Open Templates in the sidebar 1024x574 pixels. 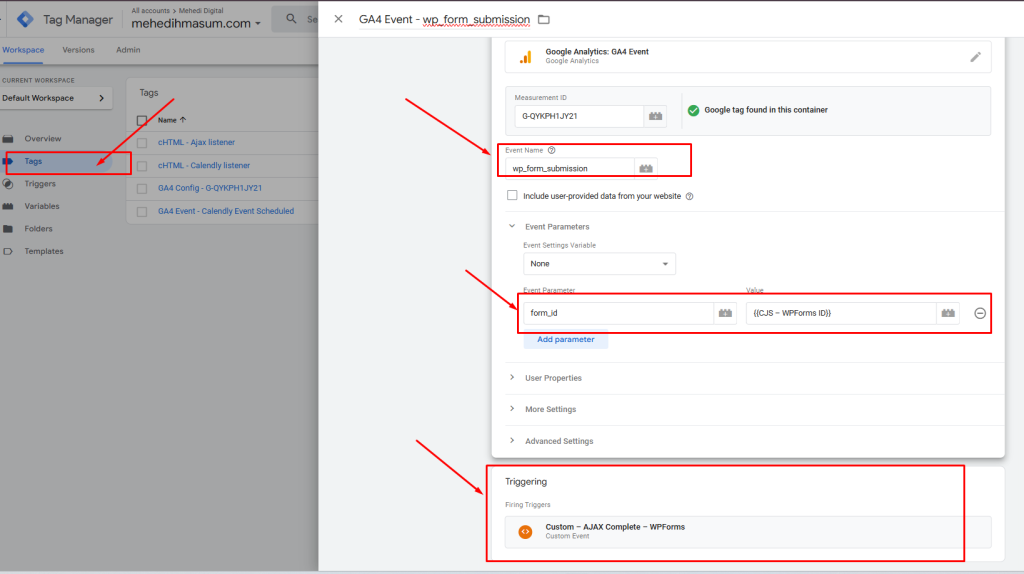(44, 251)
